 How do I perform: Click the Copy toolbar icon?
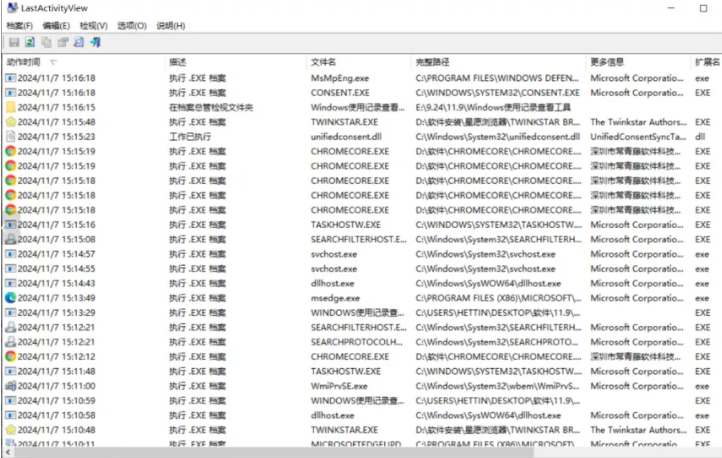[x=46, y=42]
